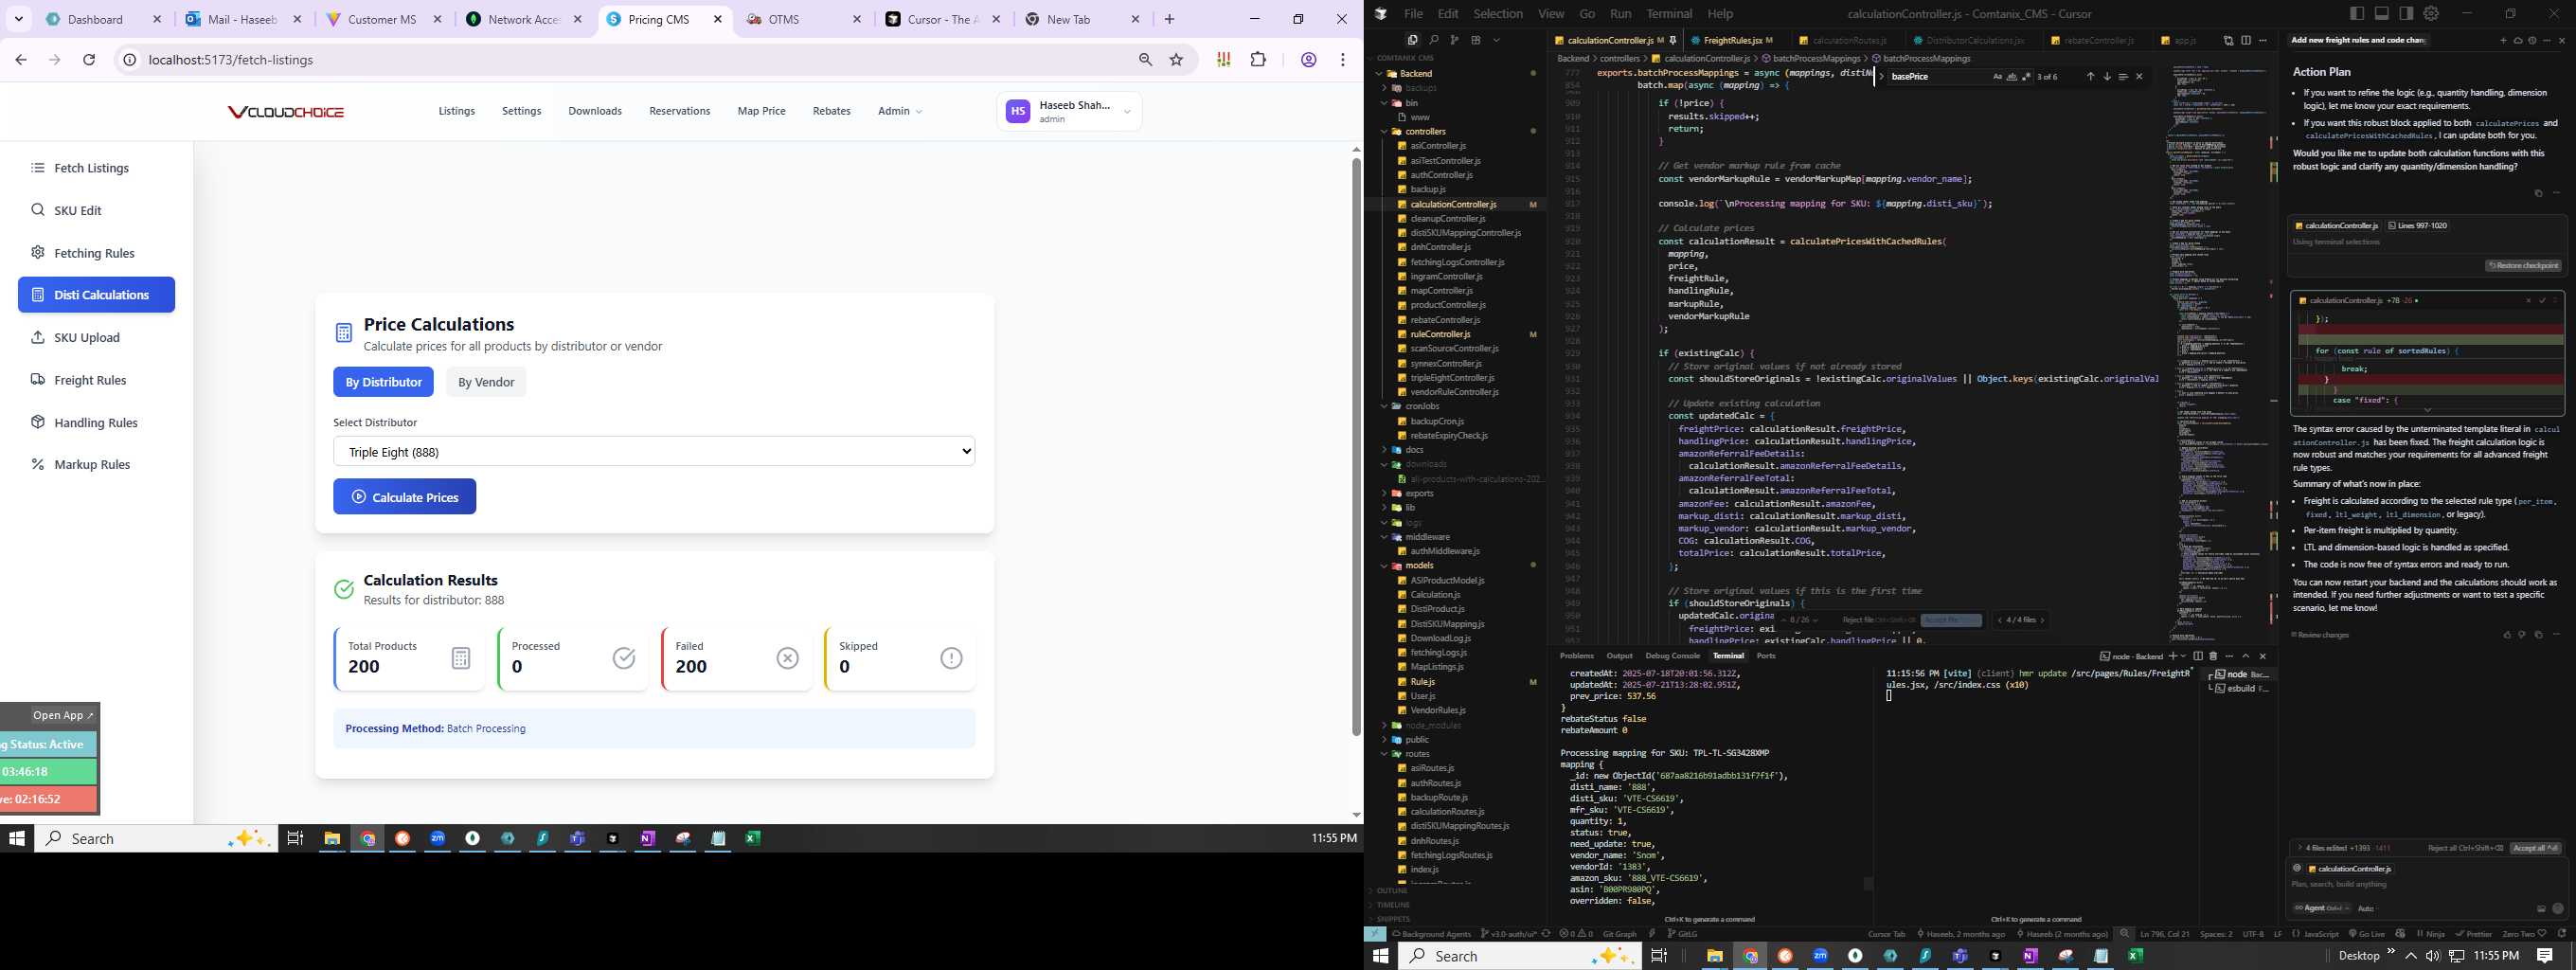
Task: Open a new Chrome tab with the plus
Action: point(1170,19)
